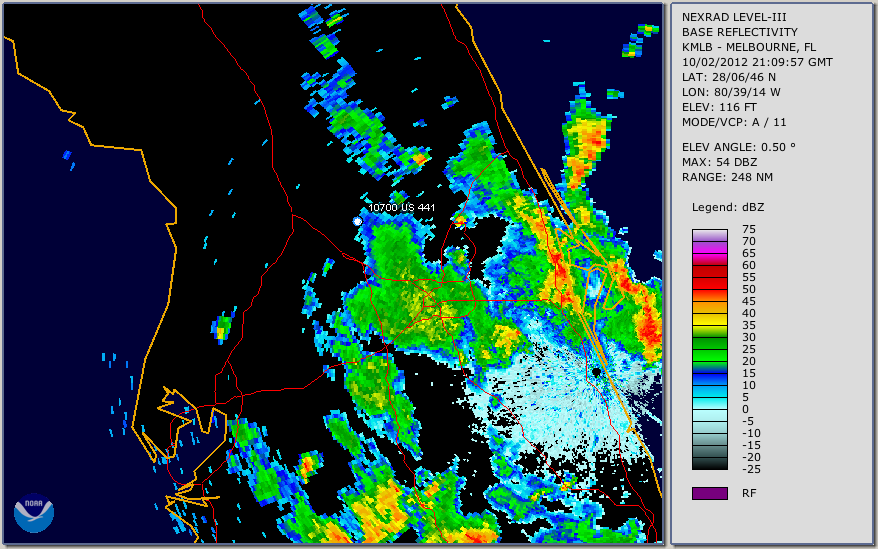Select the 'BASE REFLECTIVITY' text line
Viewport: 878px width, 549px height.
pyautogui.click(x=740, y=32)
